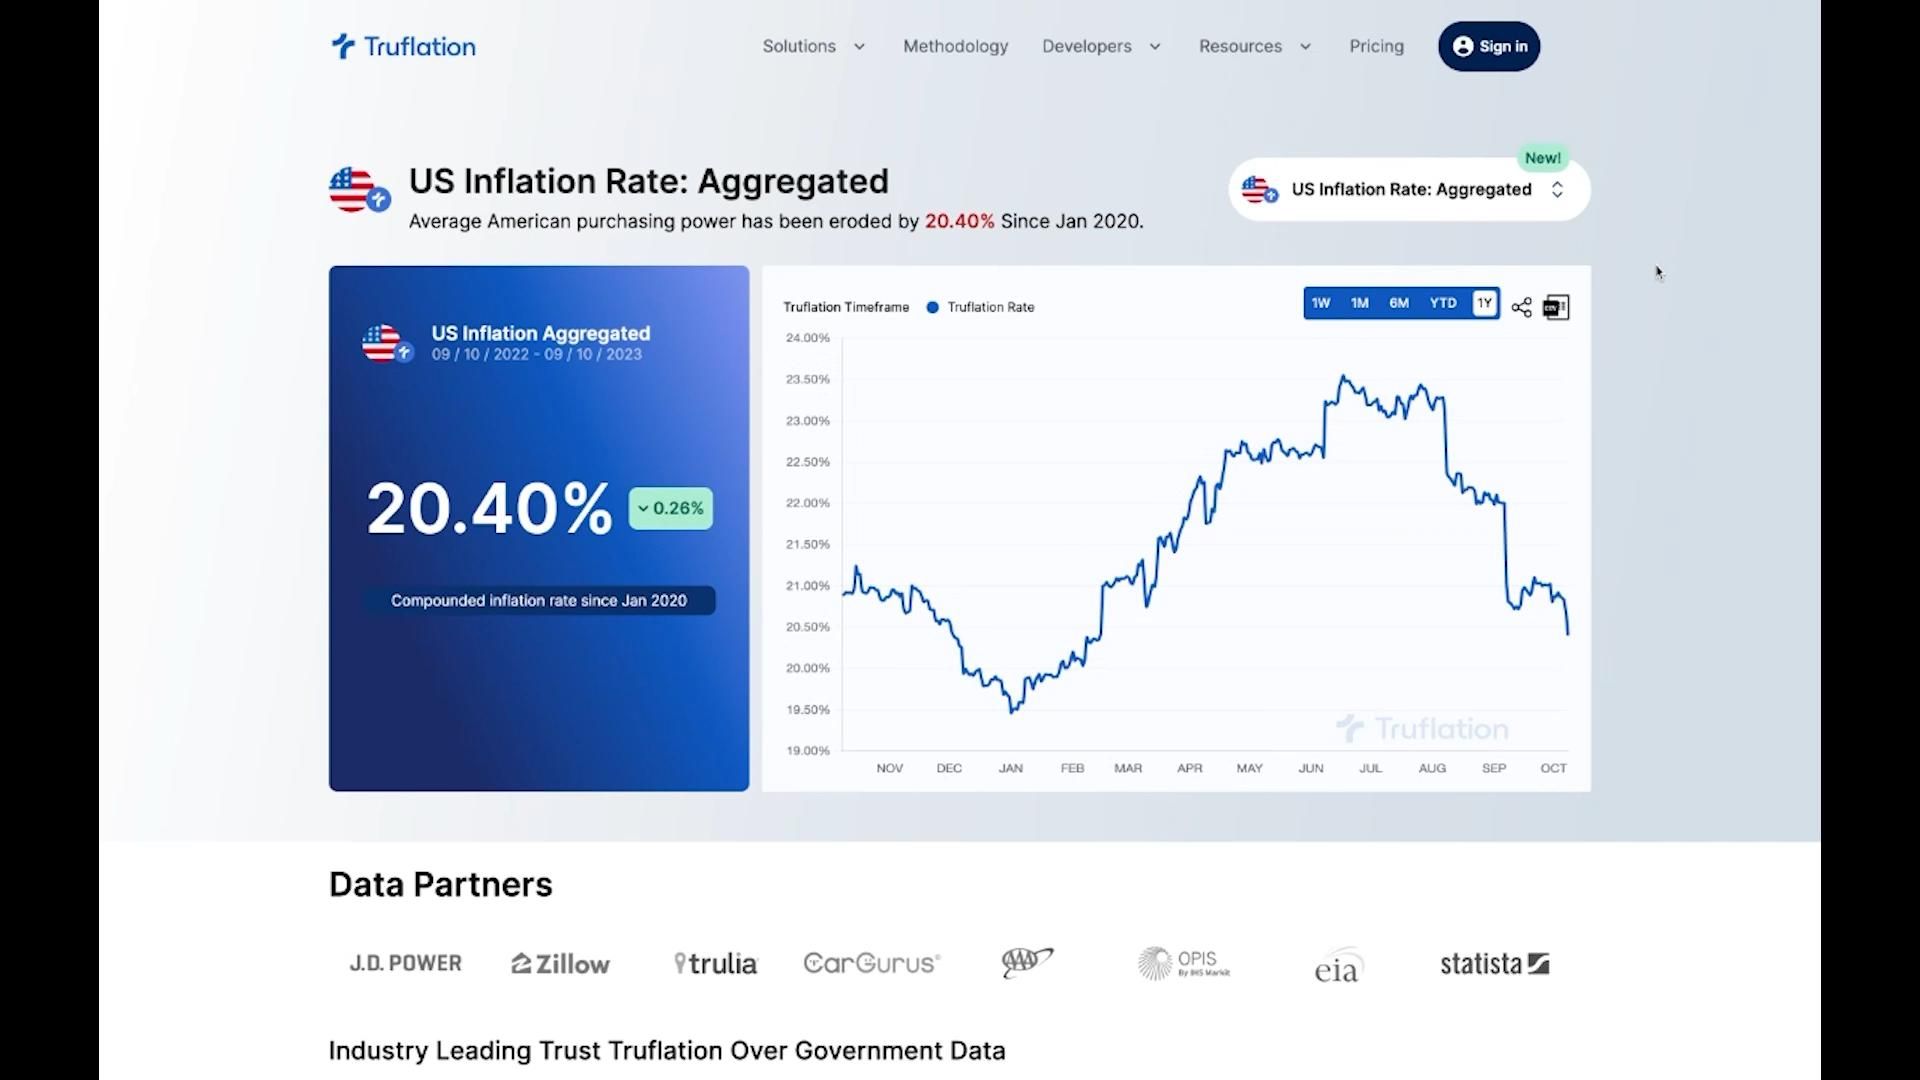Image resolution: width=1920 pixels, height=1080 pixels.
Task: Click the Sign in person icon
Action: pyautogui.click(x=1463, y=46)
